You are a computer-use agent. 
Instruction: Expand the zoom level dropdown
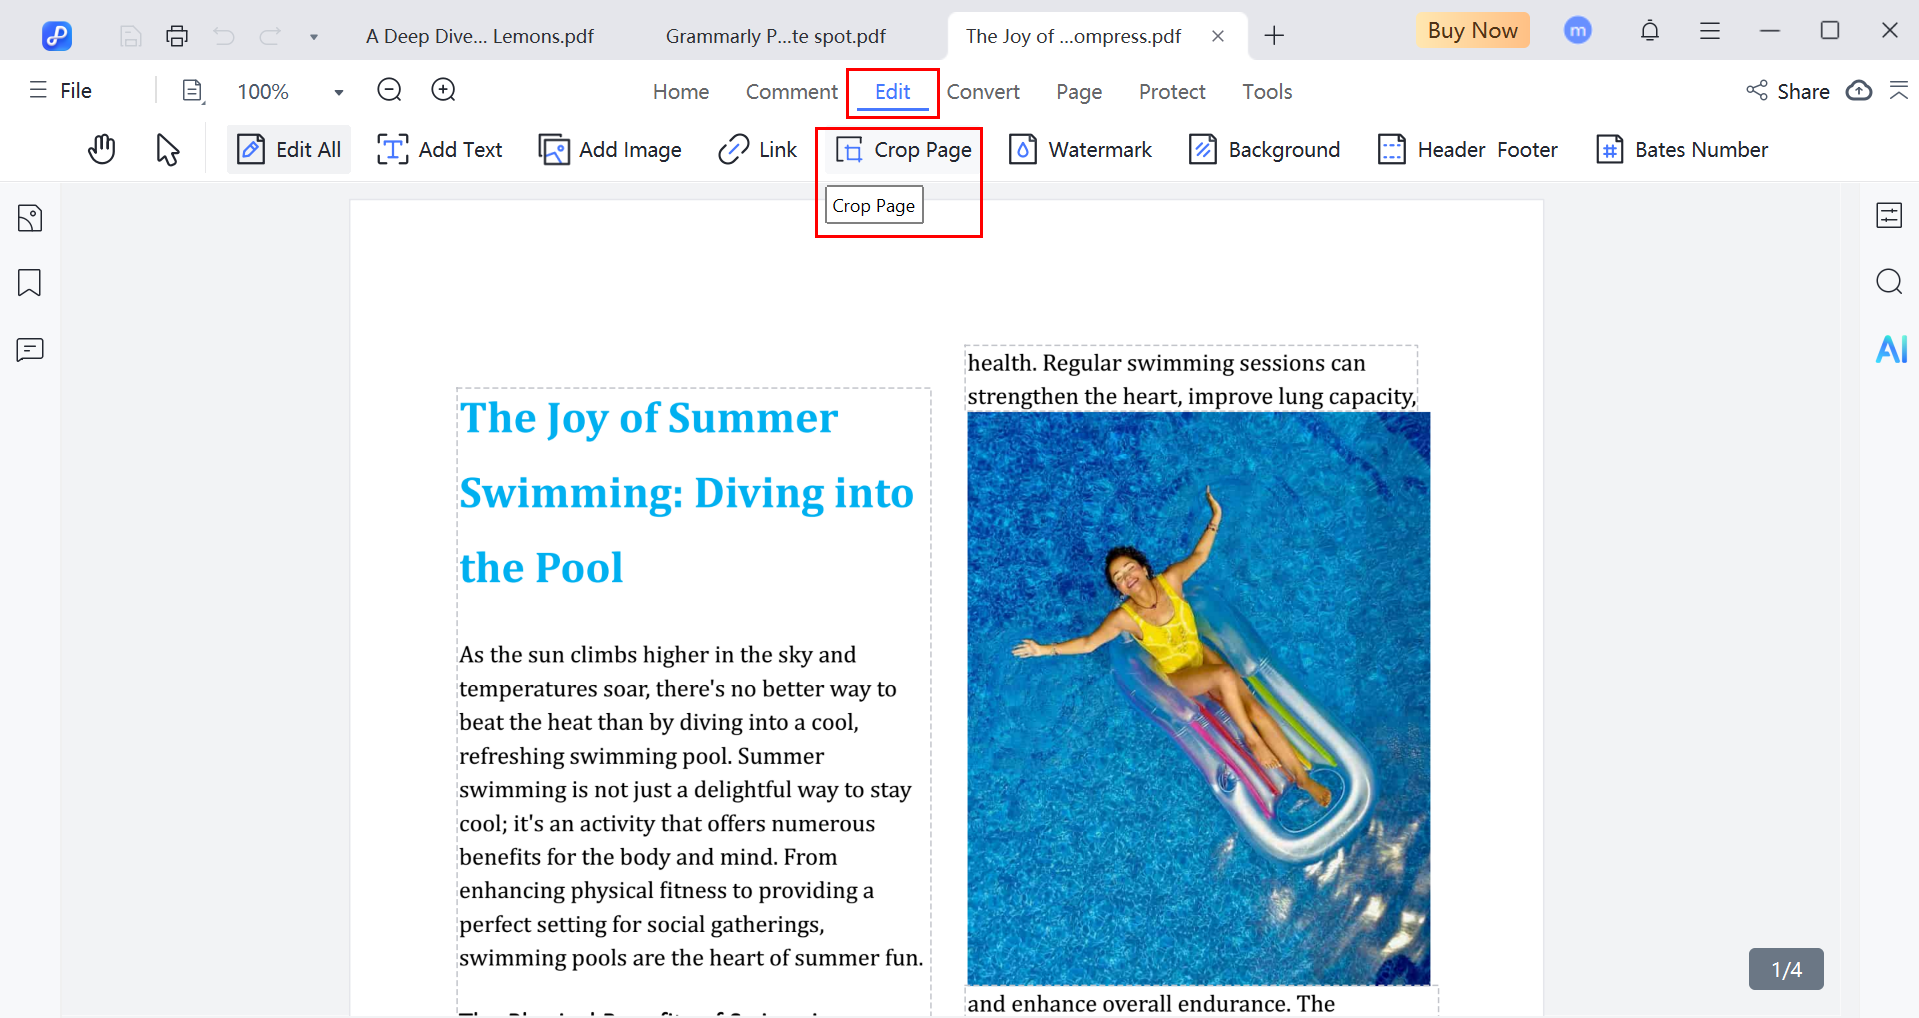[x=339, y=92]
